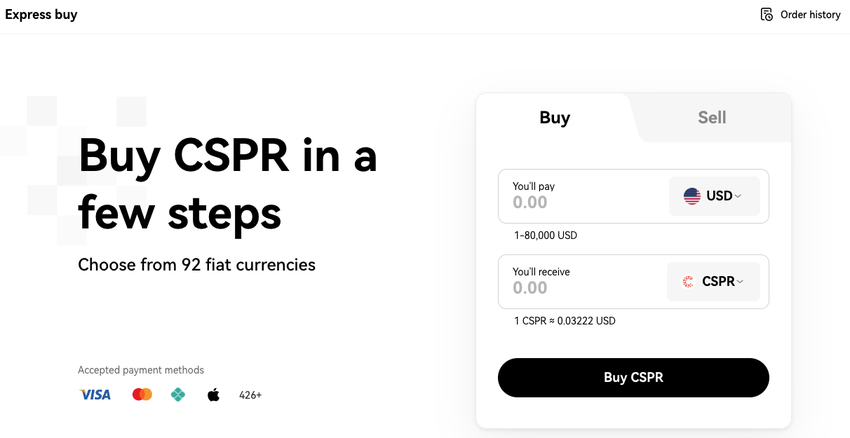Click the Express buy page title
This screenshot has height=438, width=850.
pyautogui.click(x=41, y=15)
